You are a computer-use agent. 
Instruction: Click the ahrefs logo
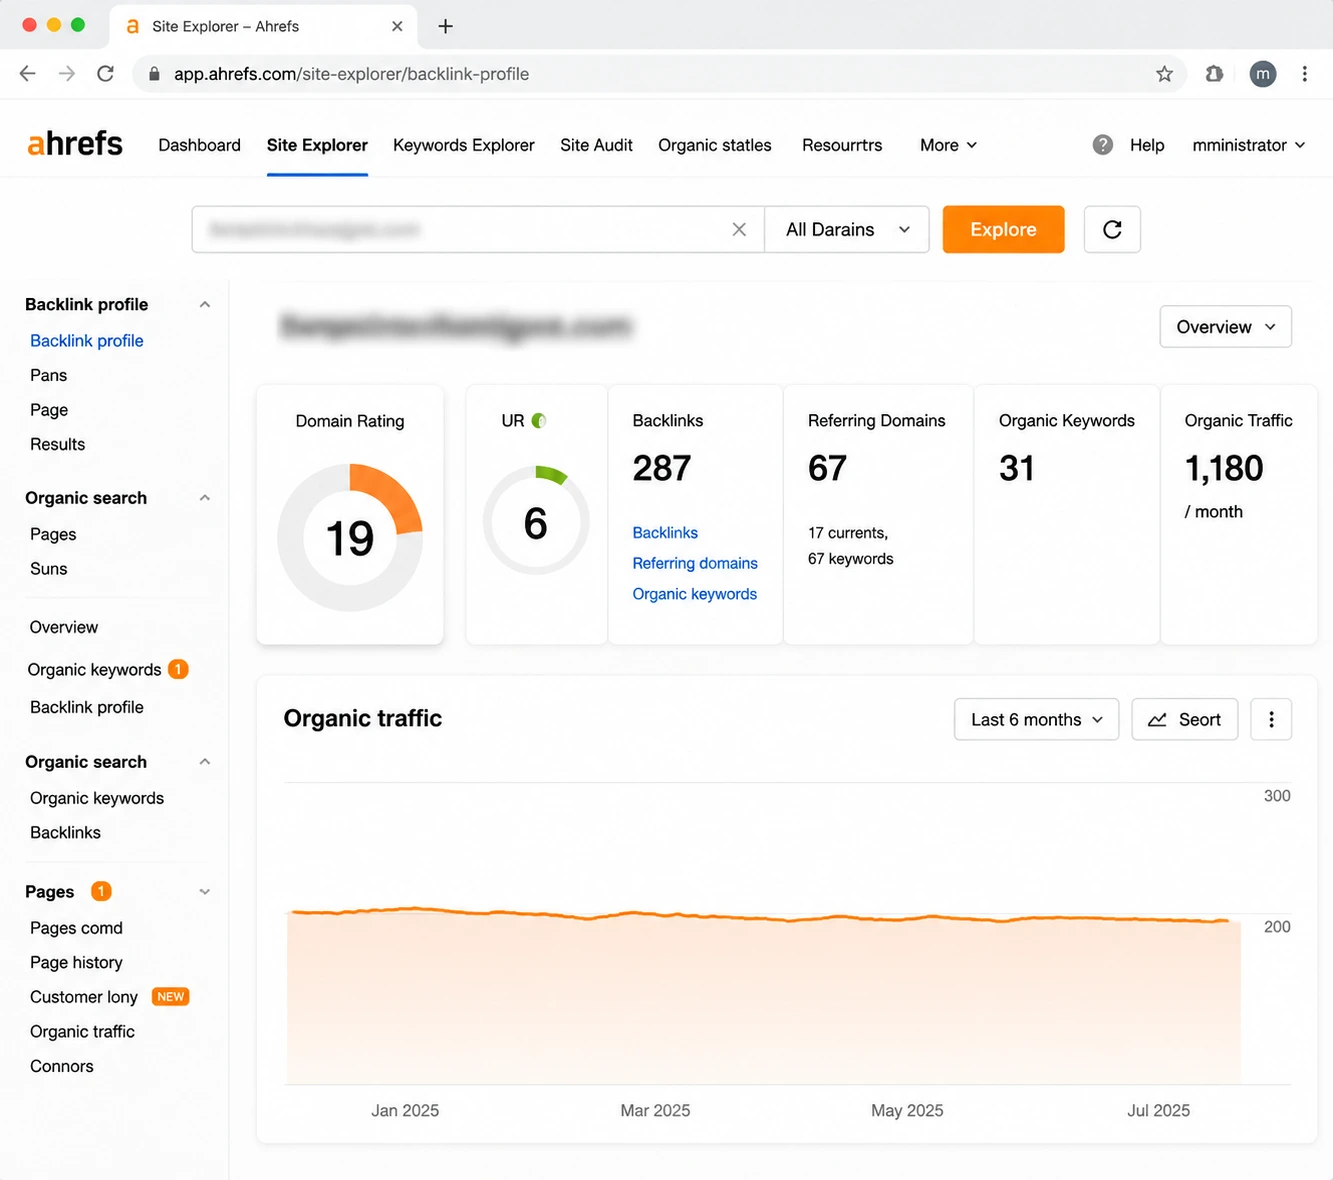tap(75, 144)
